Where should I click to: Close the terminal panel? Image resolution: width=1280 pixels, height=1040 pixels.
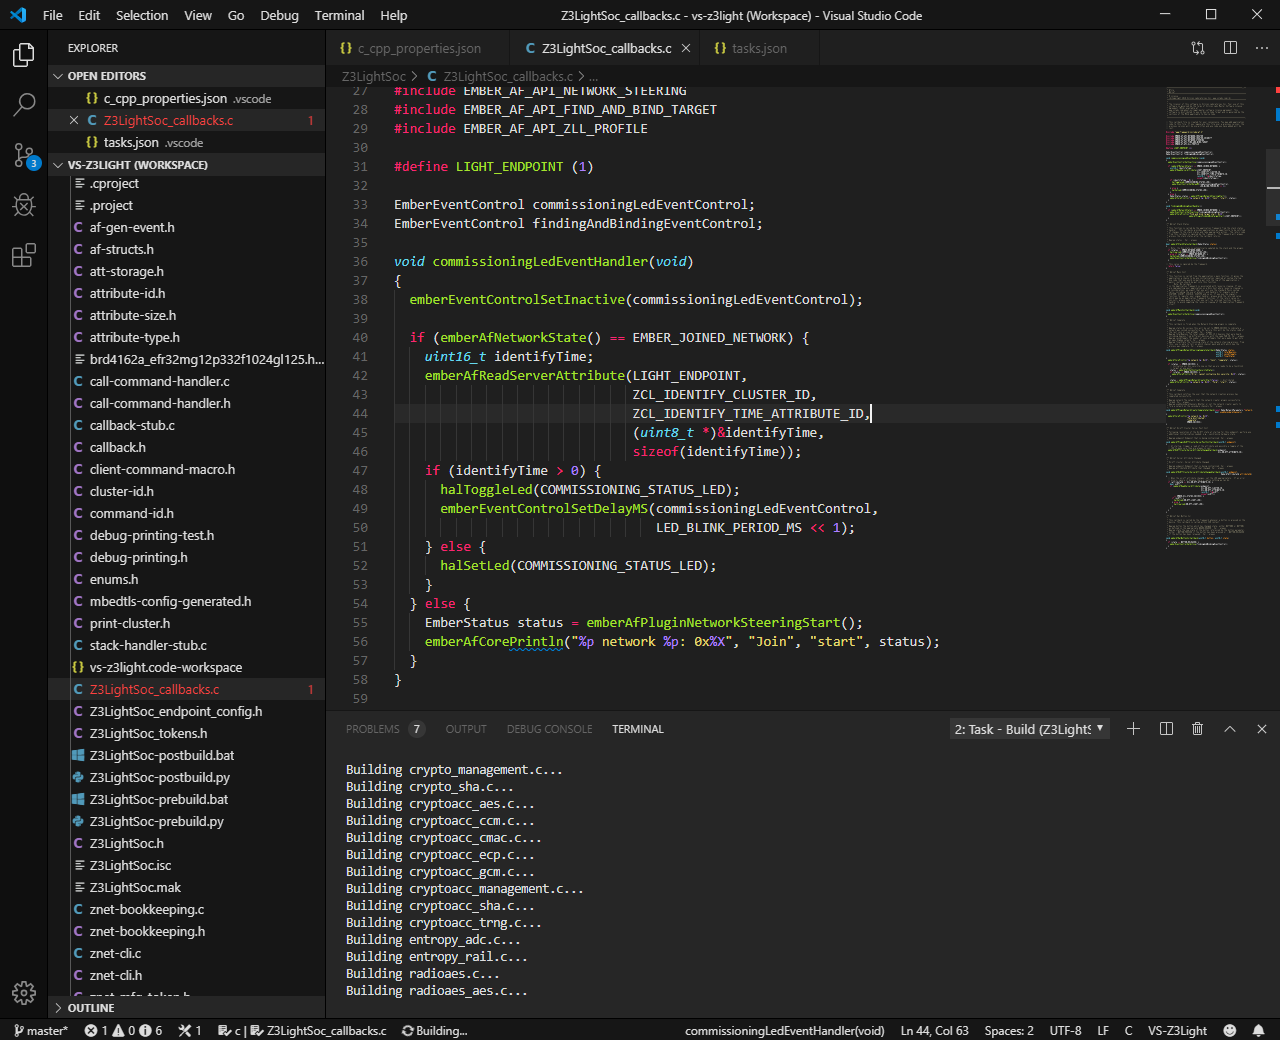click(x=1261, y=729)
